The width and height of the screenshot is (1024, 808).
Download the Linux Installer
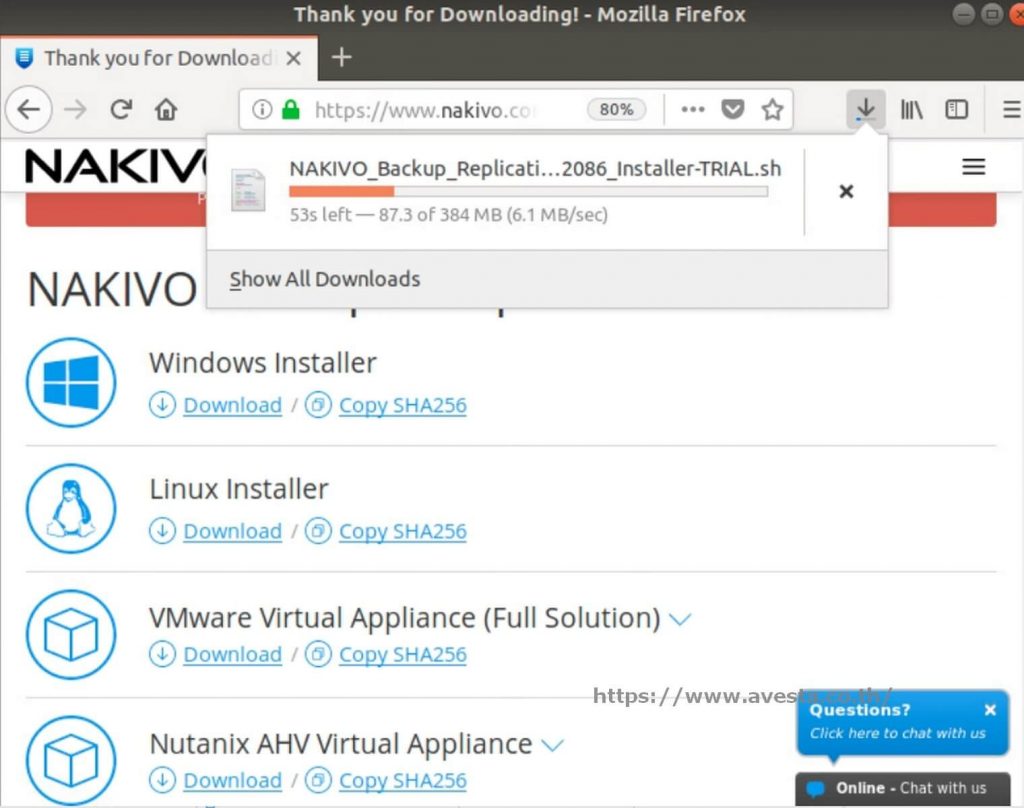[x=232, y=531]
